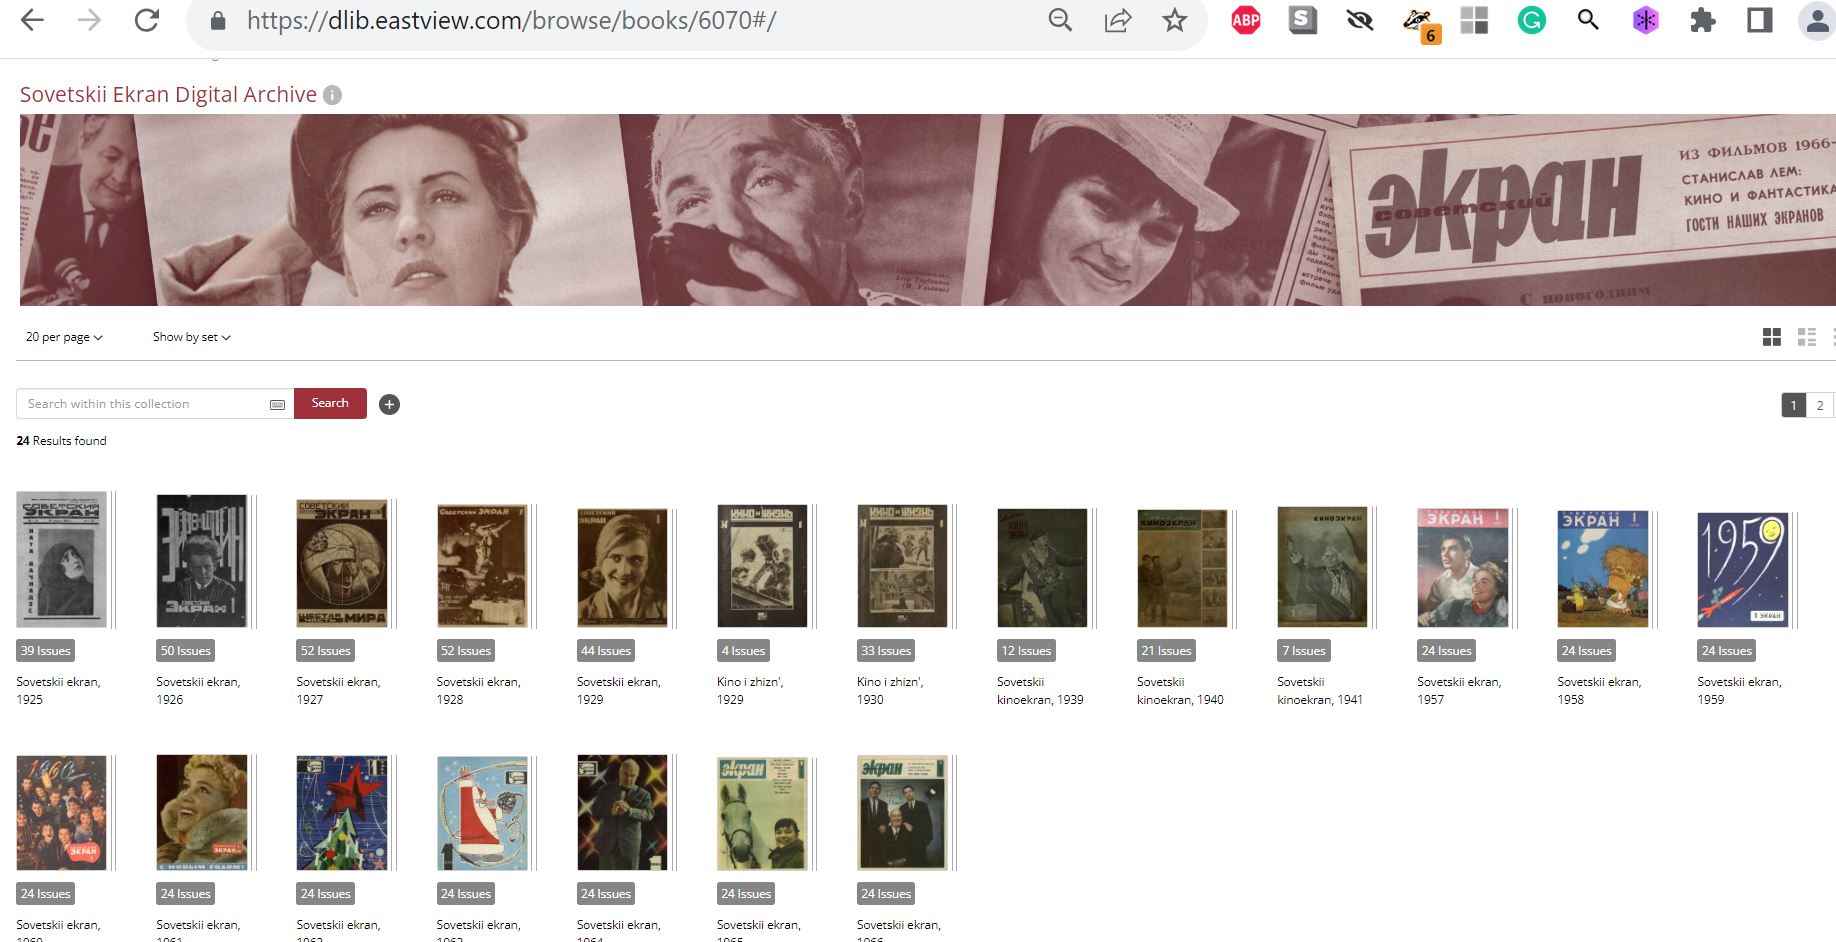The image size is (1836, 942).
Task: Open the Sovetskii ekran, 1925 title link
Action: point(58,690)
